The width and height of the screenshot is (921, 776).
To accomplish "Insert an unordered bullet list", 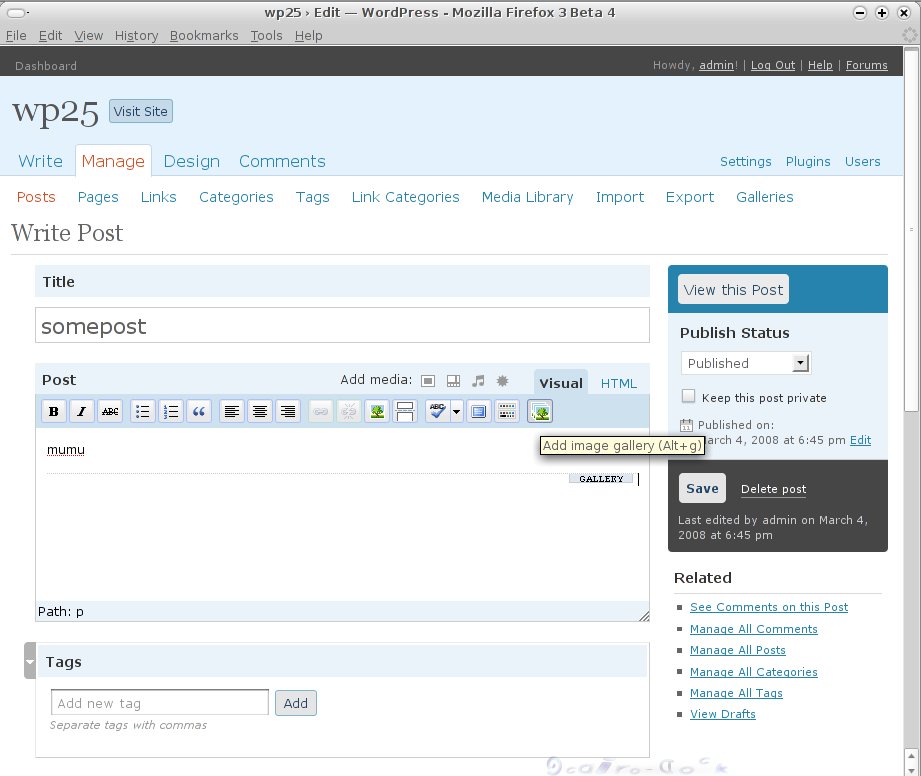I will pyautogui.click(x=143, y=411).
